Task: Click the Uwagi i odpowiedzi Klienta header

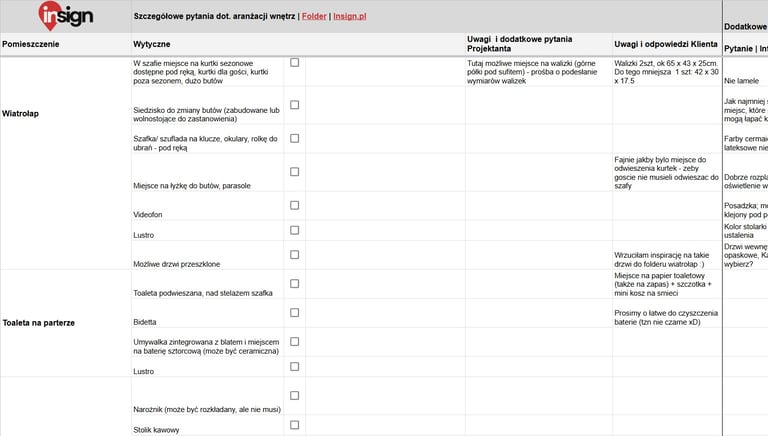Action: point(666,45)
